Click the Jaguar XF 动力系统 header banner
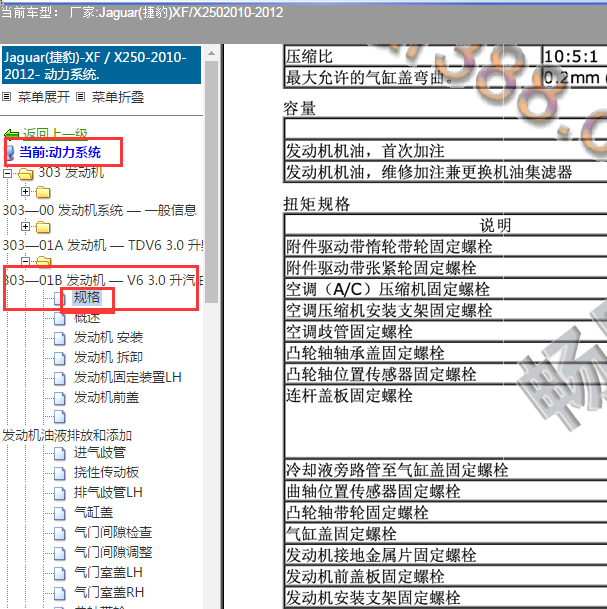Viewport: 607px width, 609px height. coord(102,65)
